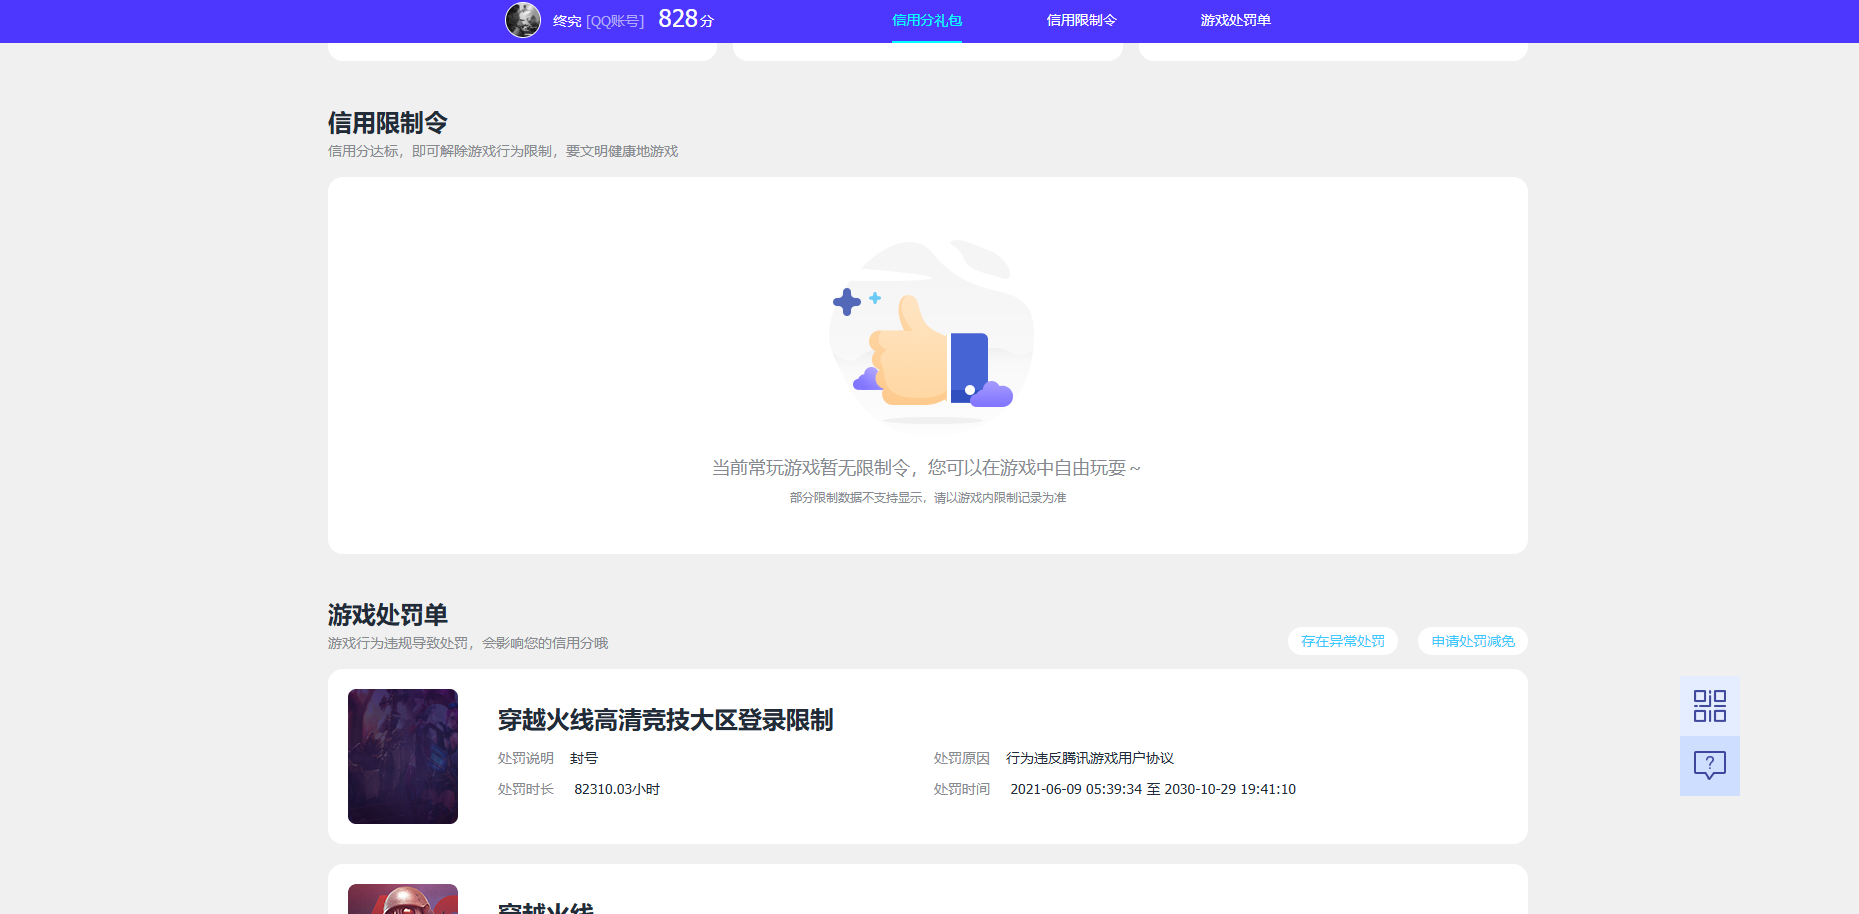This screenshot has width=1859, height=914.
Task: Click penalty duration 82310.03小时
Action: (x=617, y=789)
